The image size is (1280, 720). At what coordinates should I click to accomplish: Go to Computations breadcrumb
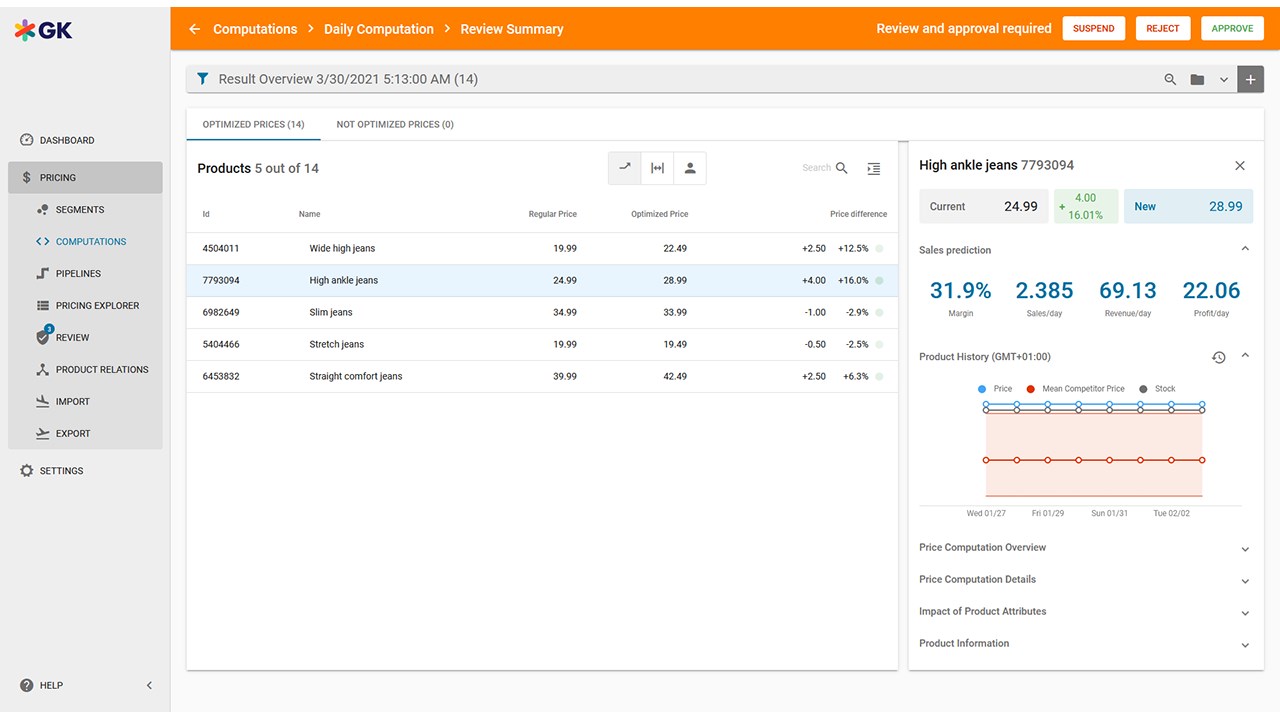pyautogui.click(x=255, y=29)
